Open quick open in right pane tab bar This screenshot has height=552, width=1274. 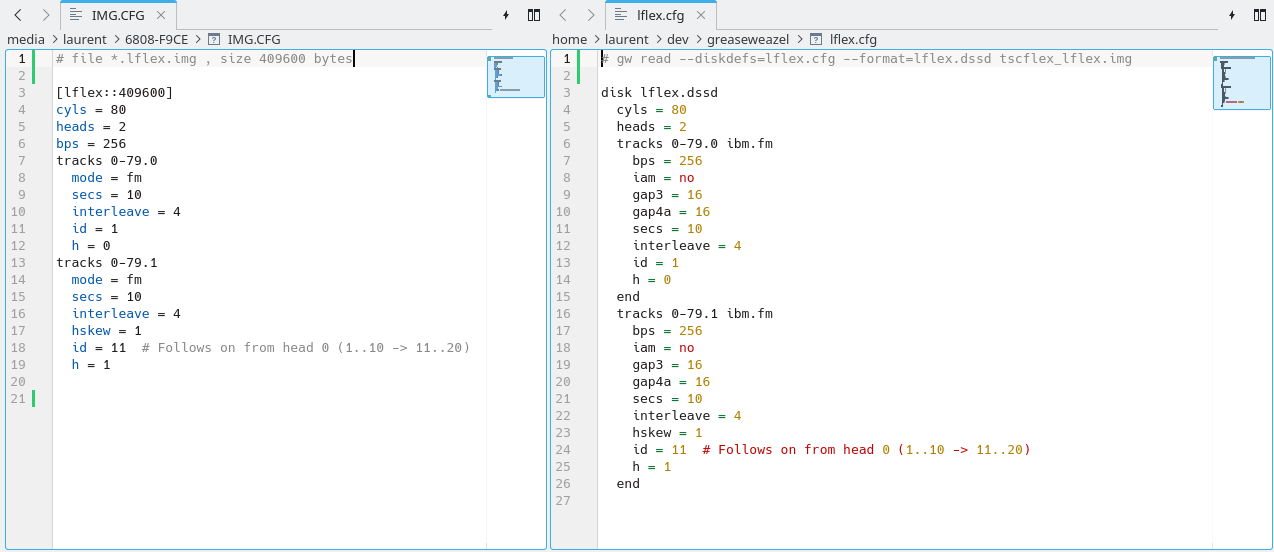pos(1231,15)
